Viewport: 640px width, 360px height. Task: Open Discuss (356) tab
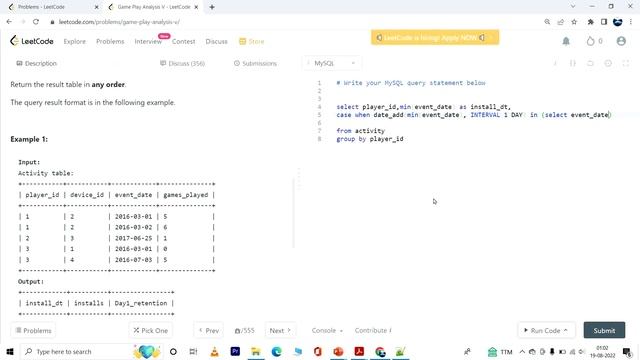182,63
